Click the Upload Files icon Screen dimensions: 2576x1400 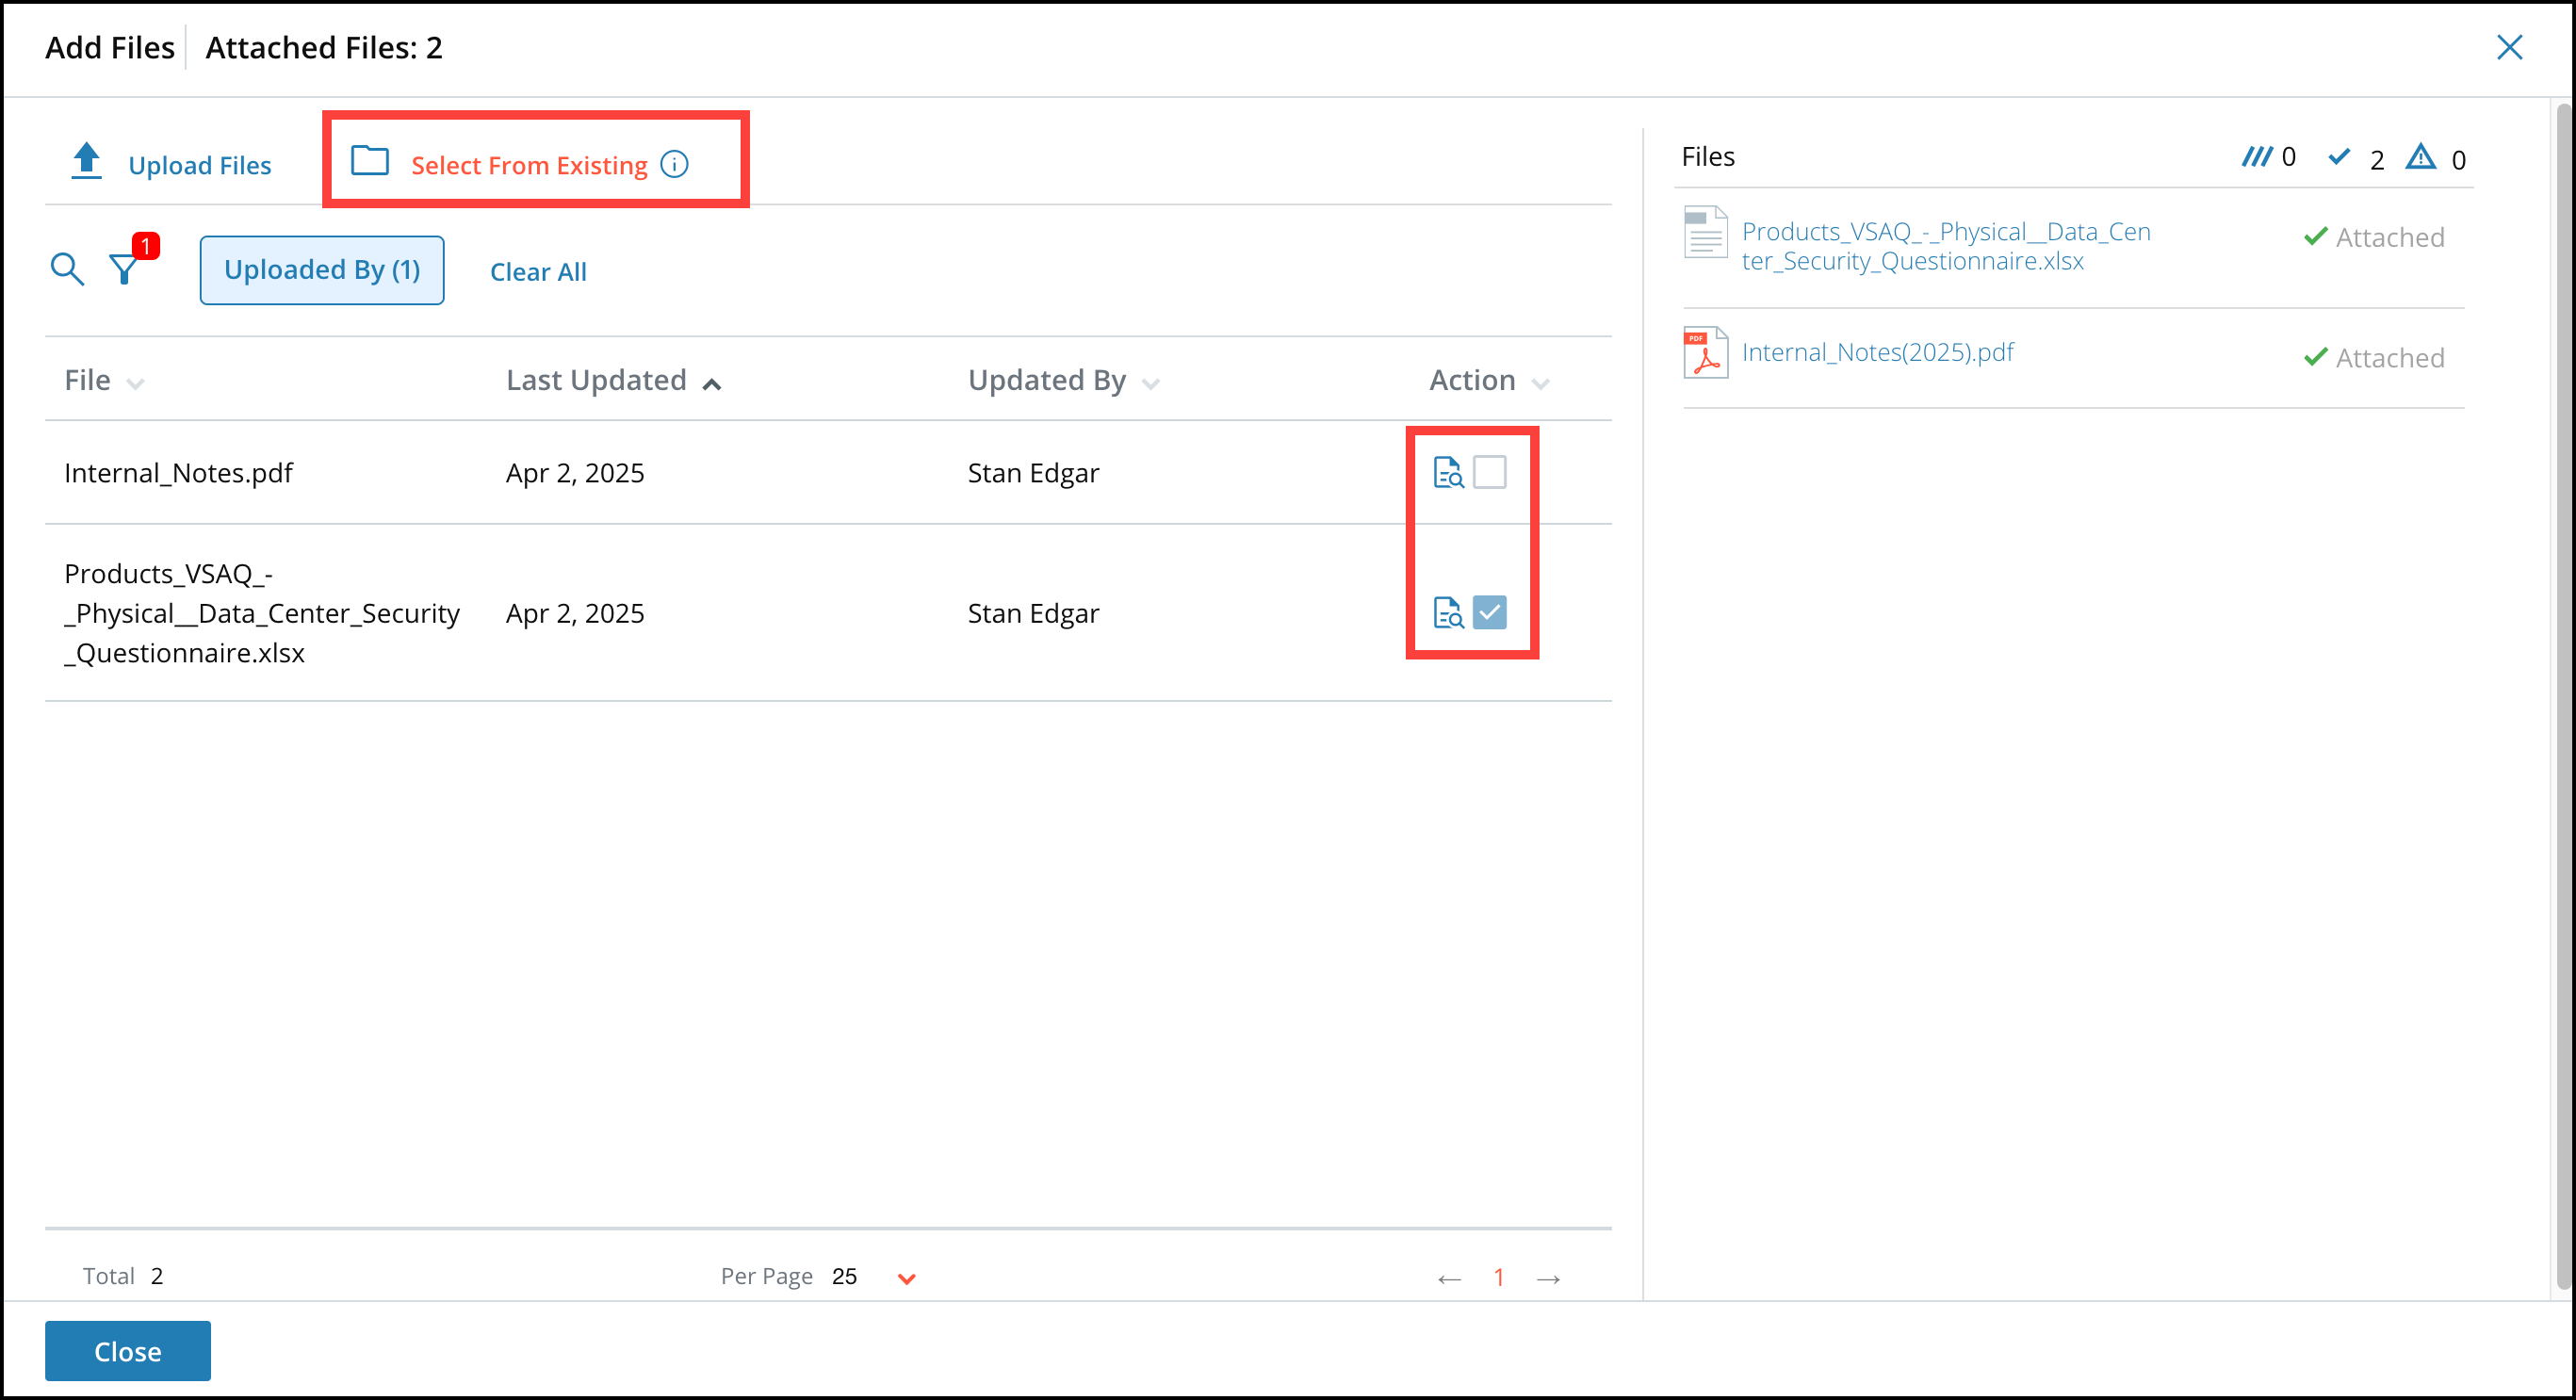point(86,160)
